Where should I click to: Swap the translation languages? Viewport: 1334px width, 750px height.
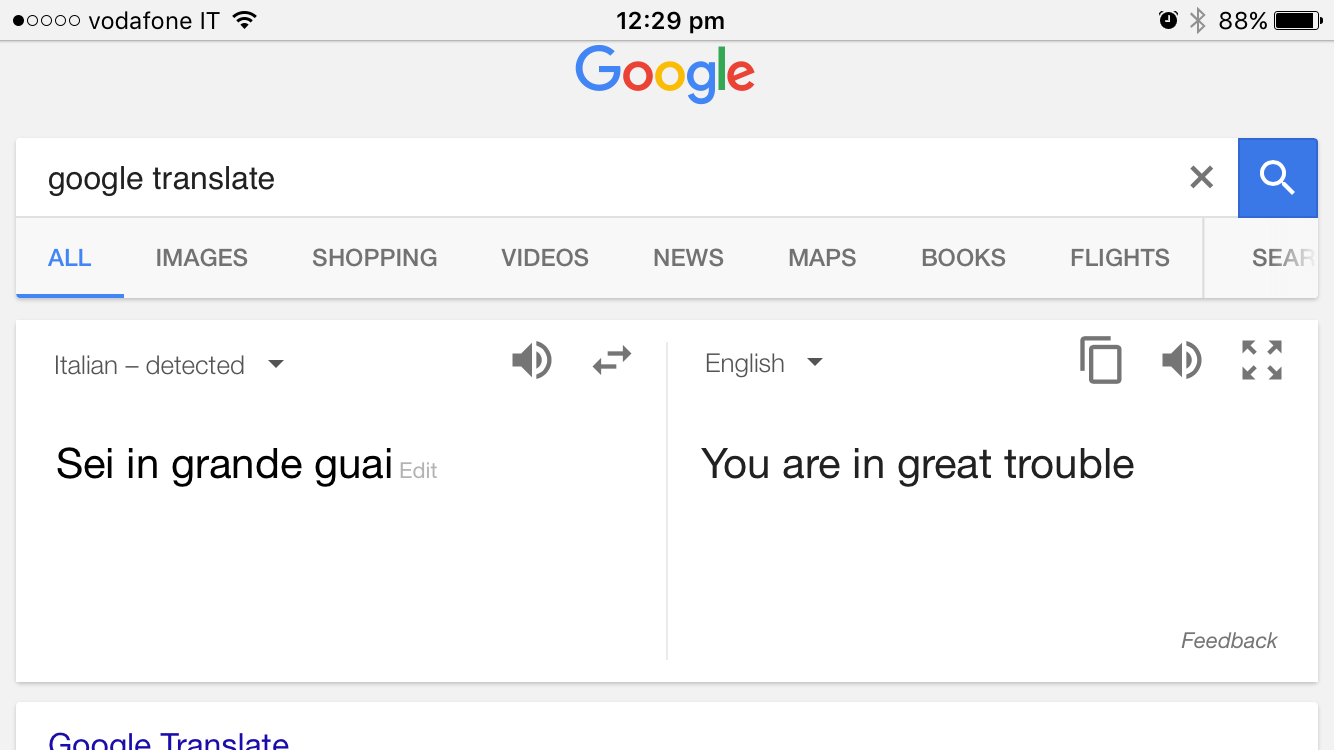pos(612,360)
